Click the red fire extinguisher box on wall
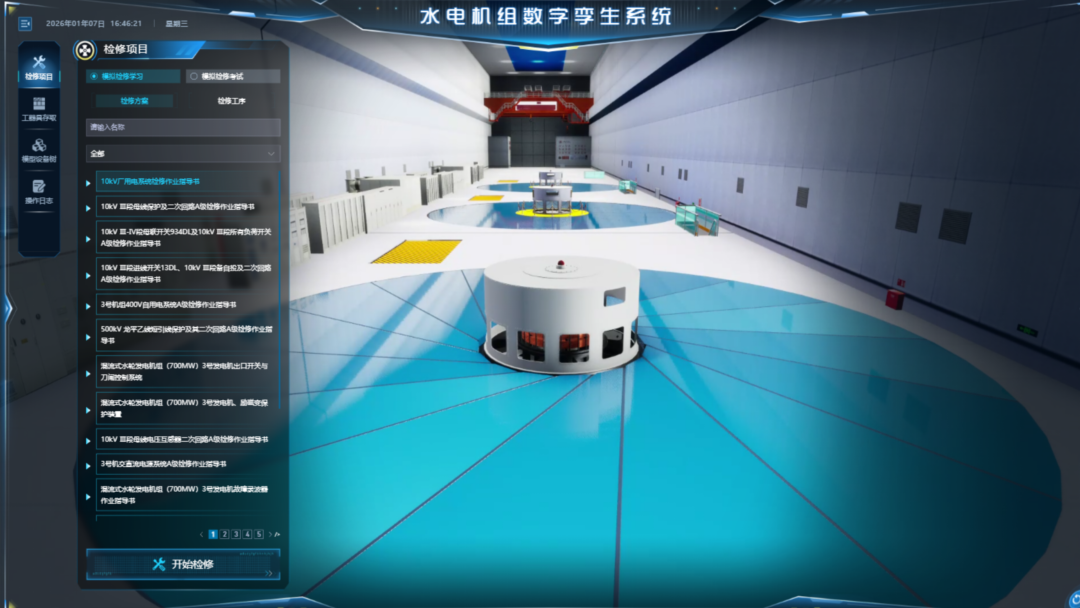Image resolution: width=1080 pixels, height=608 pixels. tap(894, 298)
